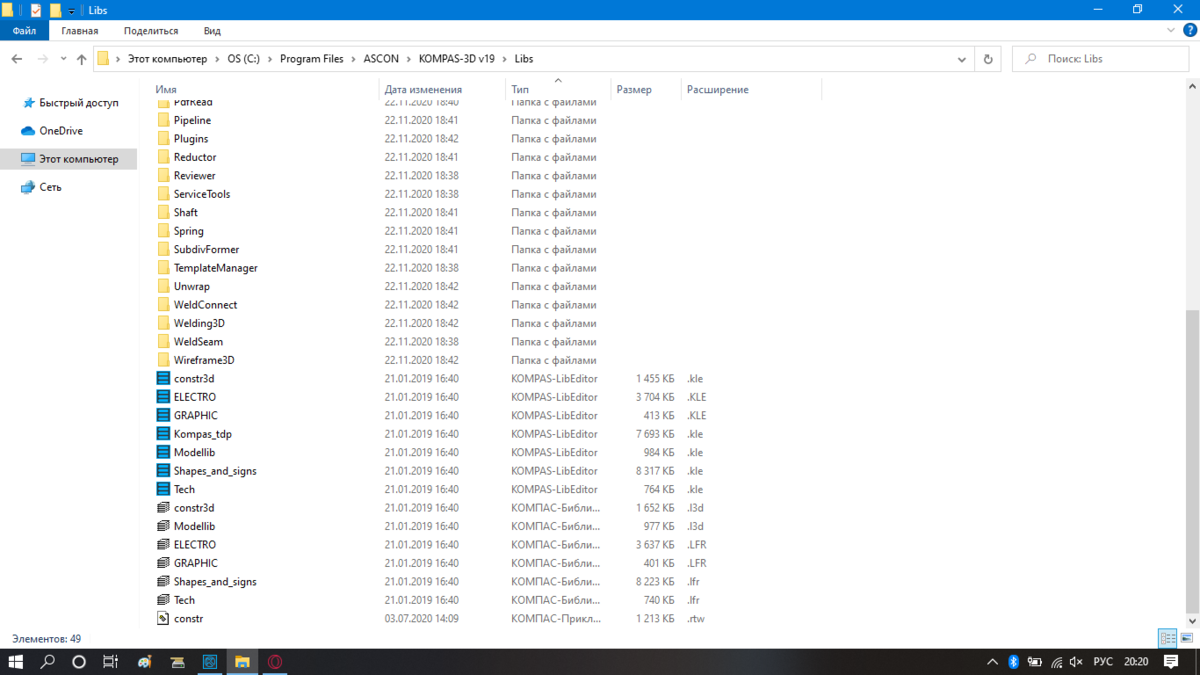Open Windows search from the taskbar
The height and width of the screenshot is (675, 1200).
47,662
